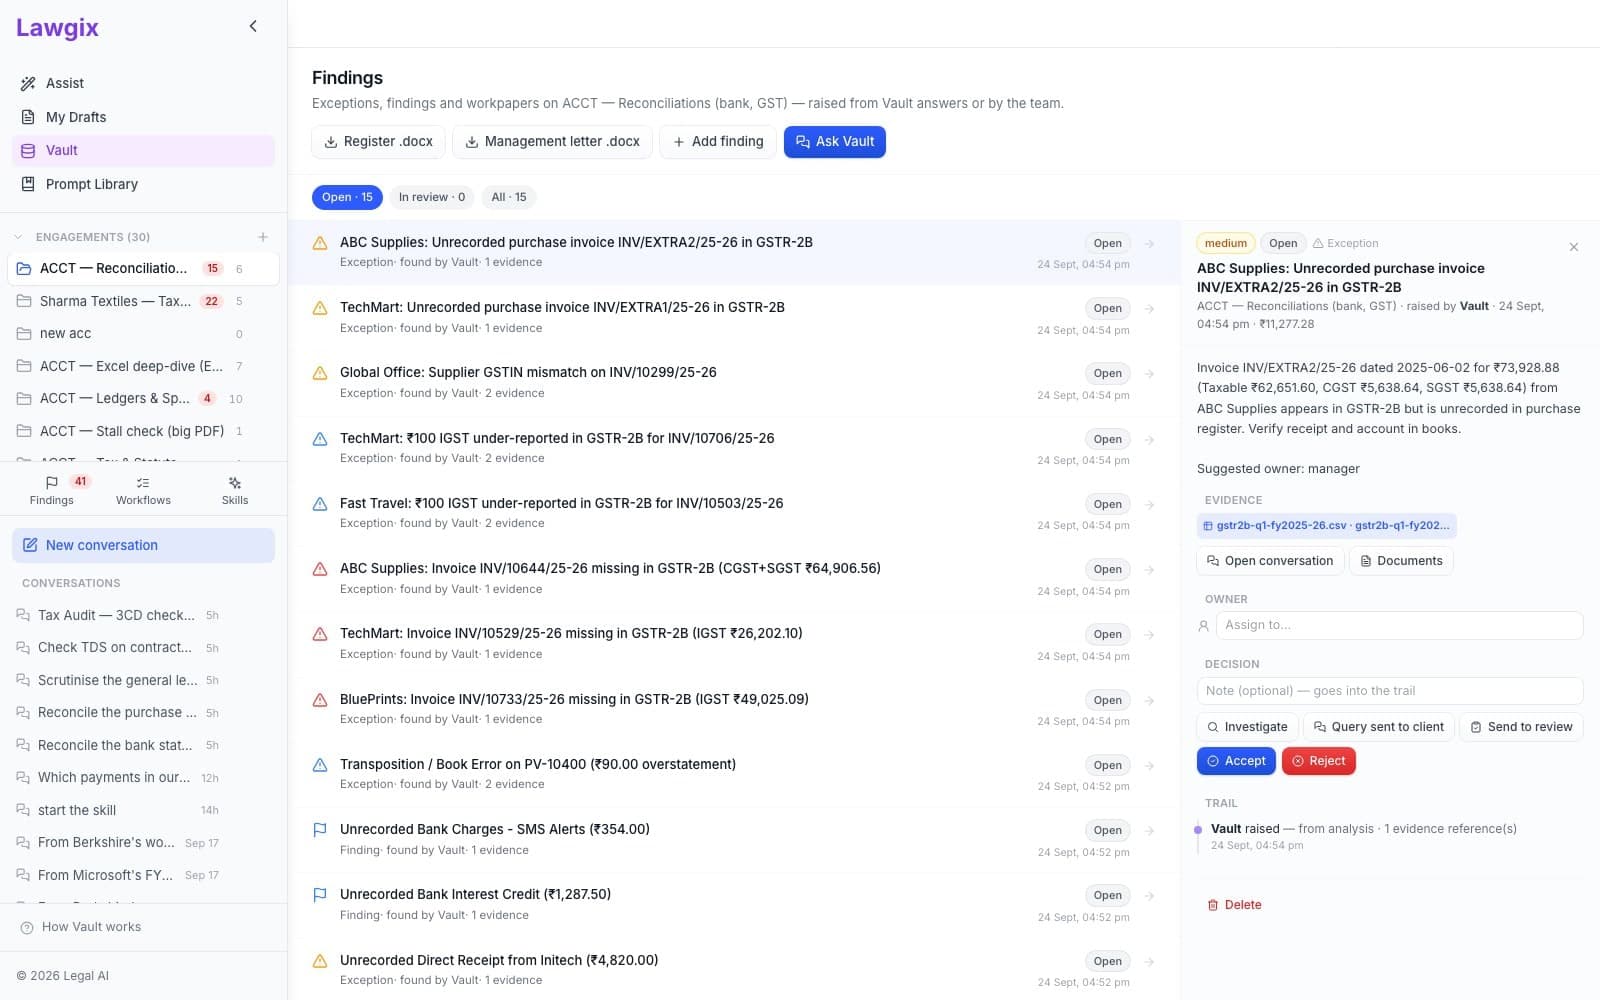
Task: Open arrow for TechMart INV/EXTRA1/25-26 finding
Action: [1149, 309]
